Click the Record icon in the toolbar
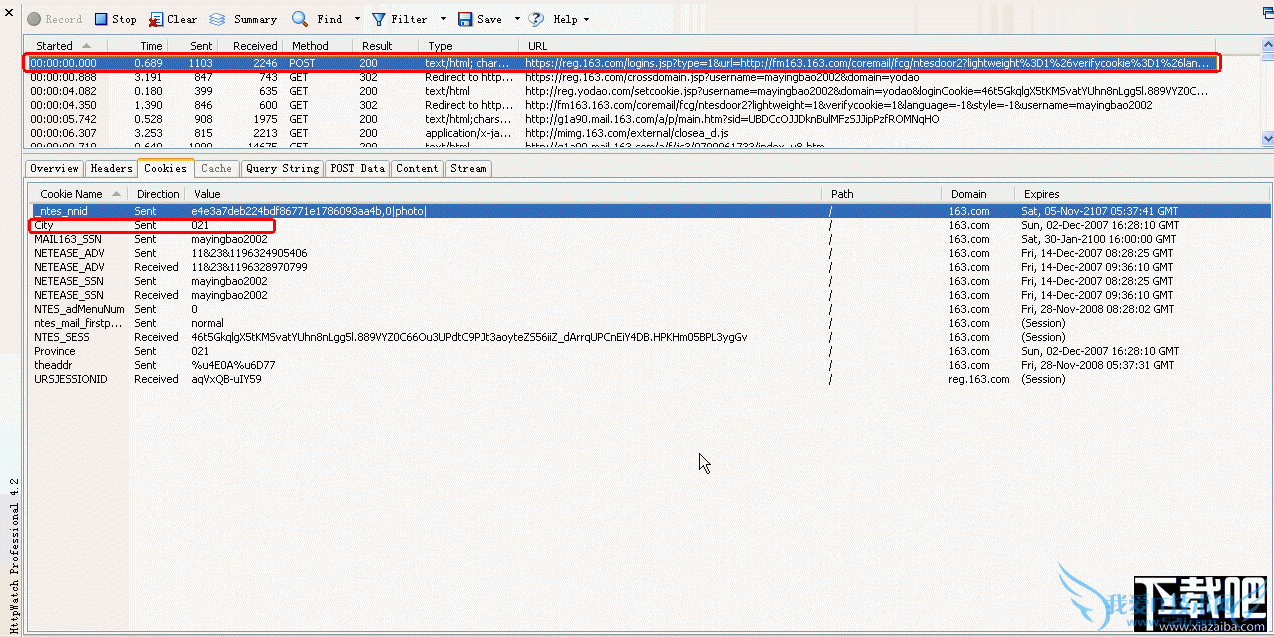Image resolution: width=1274 pixels, height=637 pixels. [x=34, y=18]
